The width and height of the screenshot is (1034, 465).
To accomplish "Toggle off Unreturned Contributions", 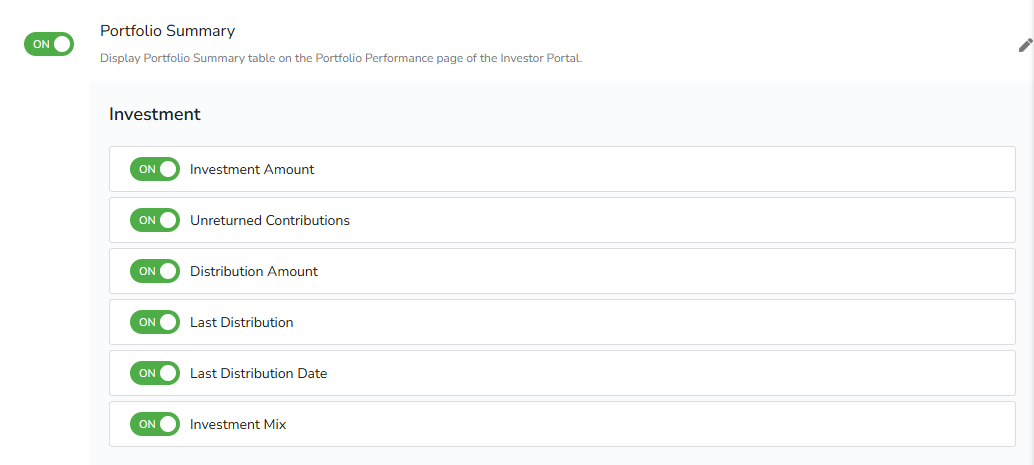I will pos(155,220).
